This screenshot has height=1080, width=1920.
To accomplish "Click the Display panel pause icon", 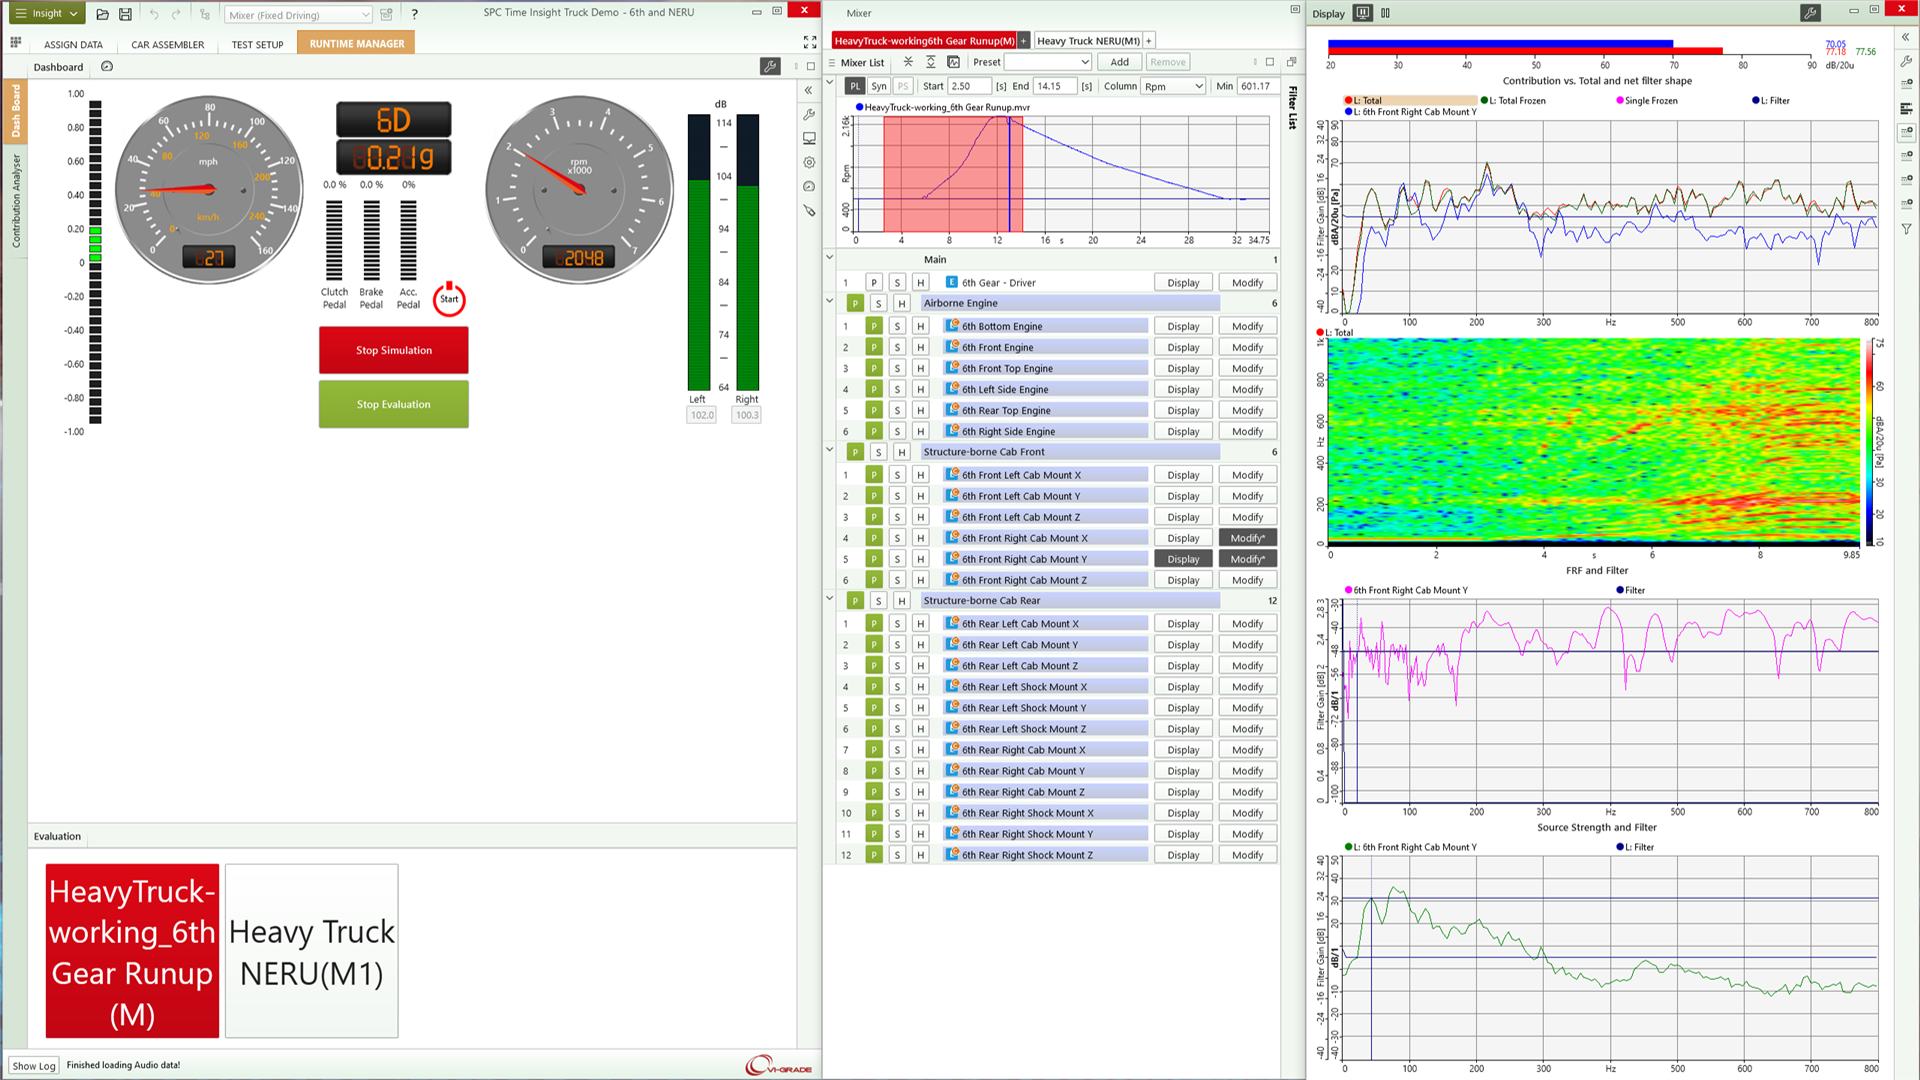I will click(x=1385, y=13).
